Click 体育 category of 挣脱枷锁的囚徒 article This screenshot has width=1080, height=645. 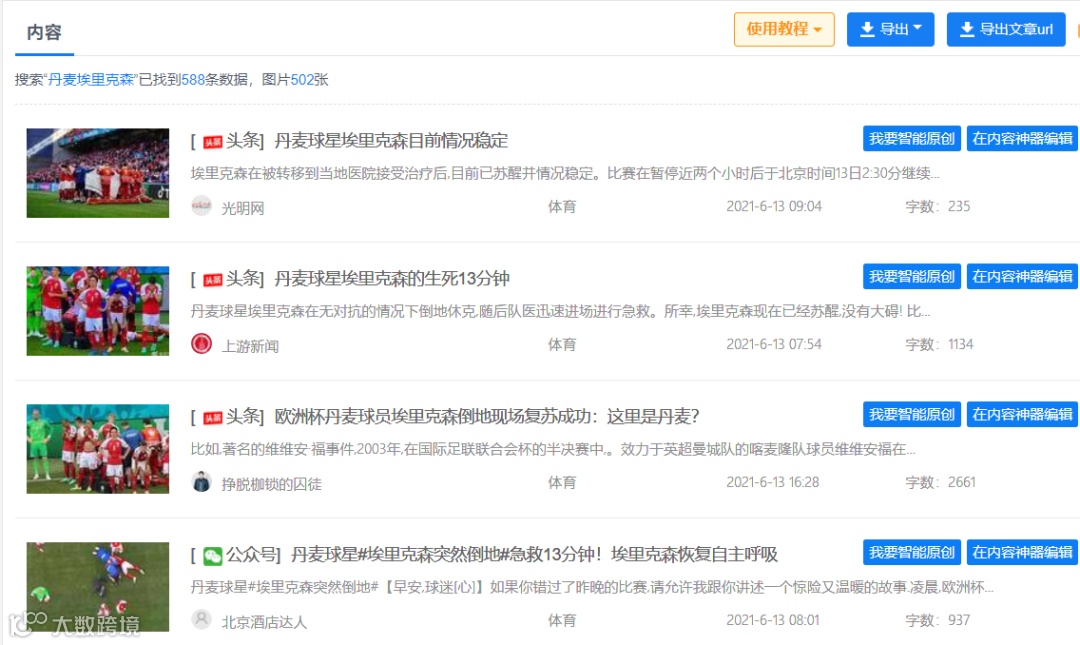tap(562, 482)
